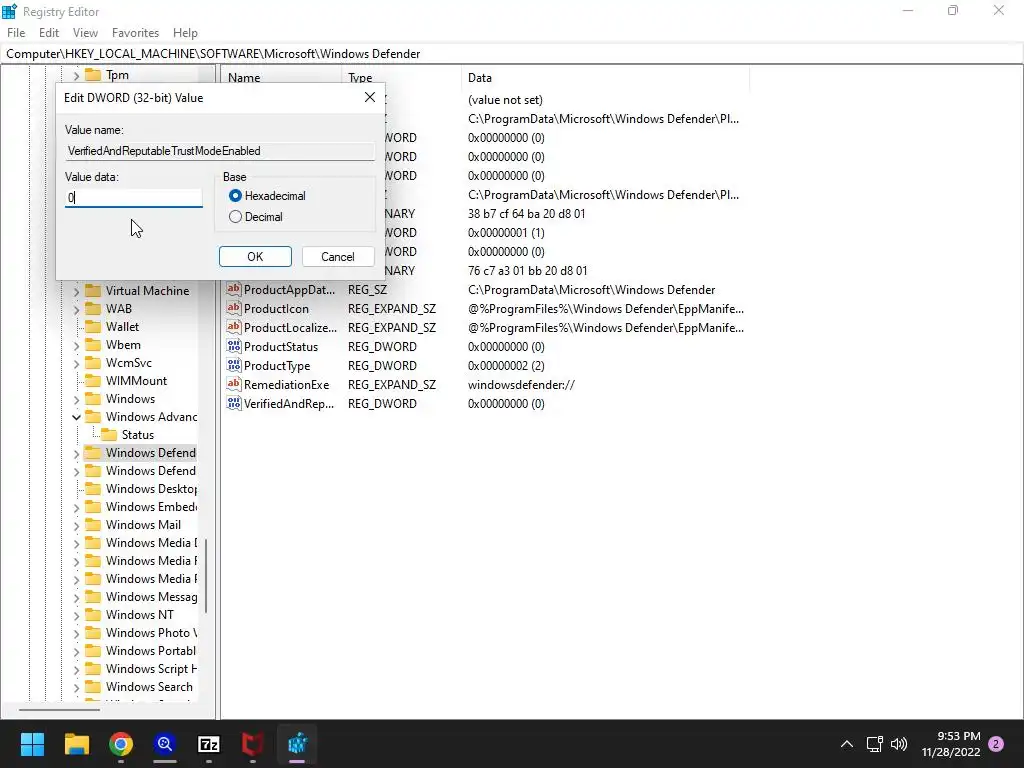The height and width of the screenshot is (768, 1024).
Task: Select the Windows Embedd key
Action: [151, 507]
